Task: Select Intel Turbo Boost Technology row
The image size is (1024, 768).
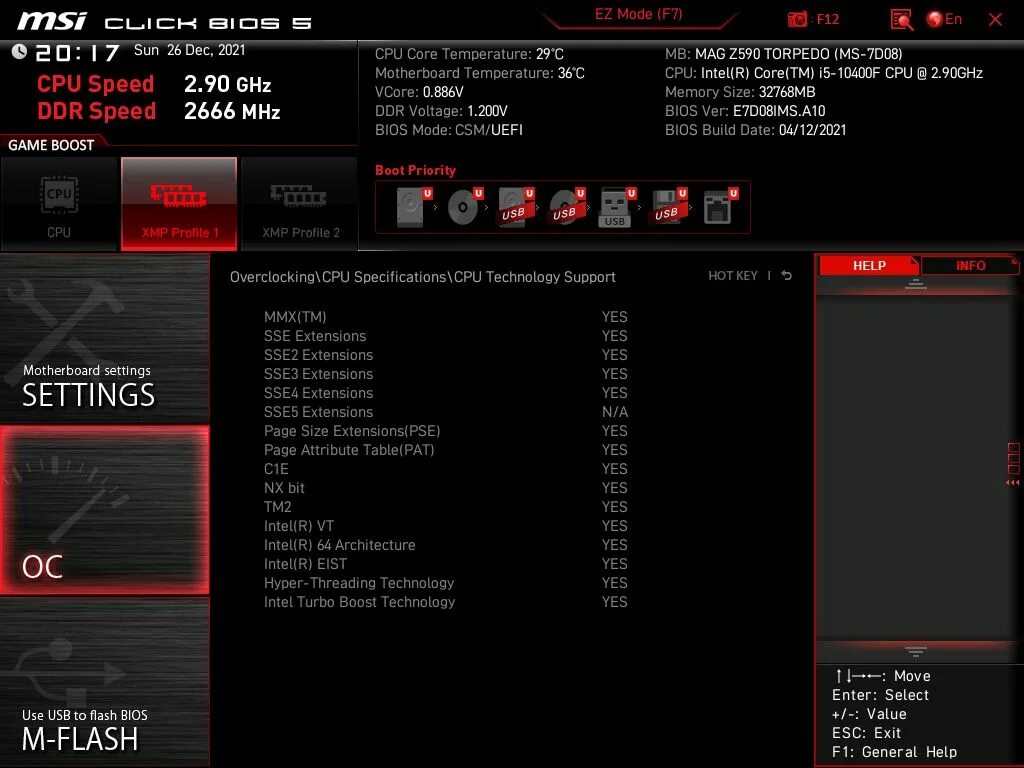Action: 445,601
